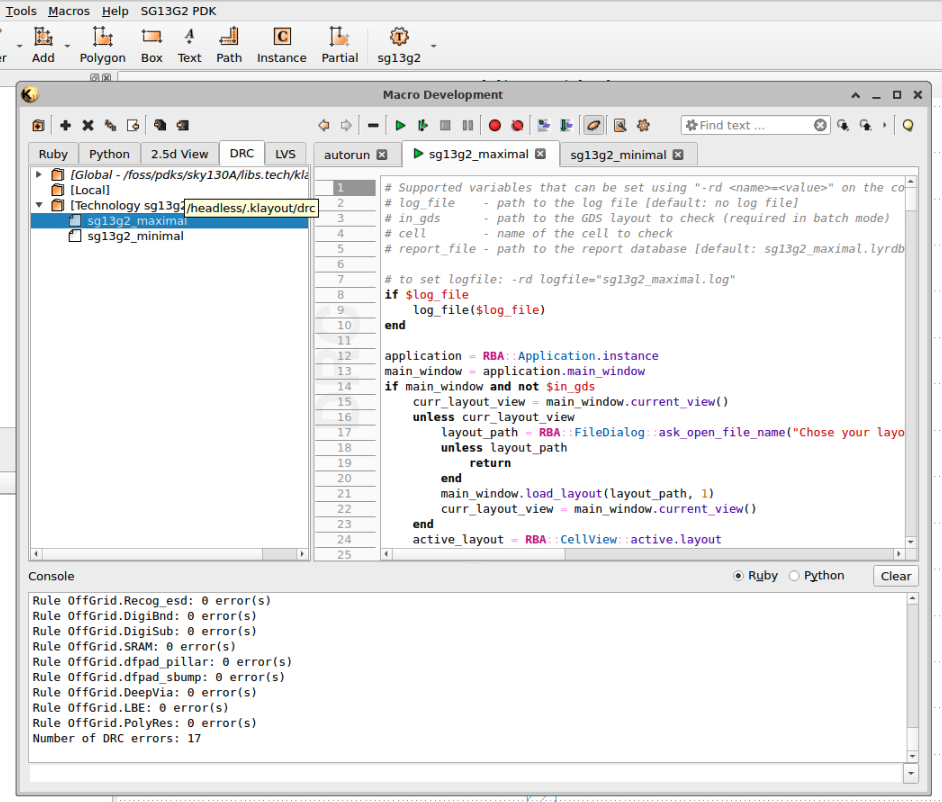Open the SG13G2 PDK menu

[x=178, y=11]
